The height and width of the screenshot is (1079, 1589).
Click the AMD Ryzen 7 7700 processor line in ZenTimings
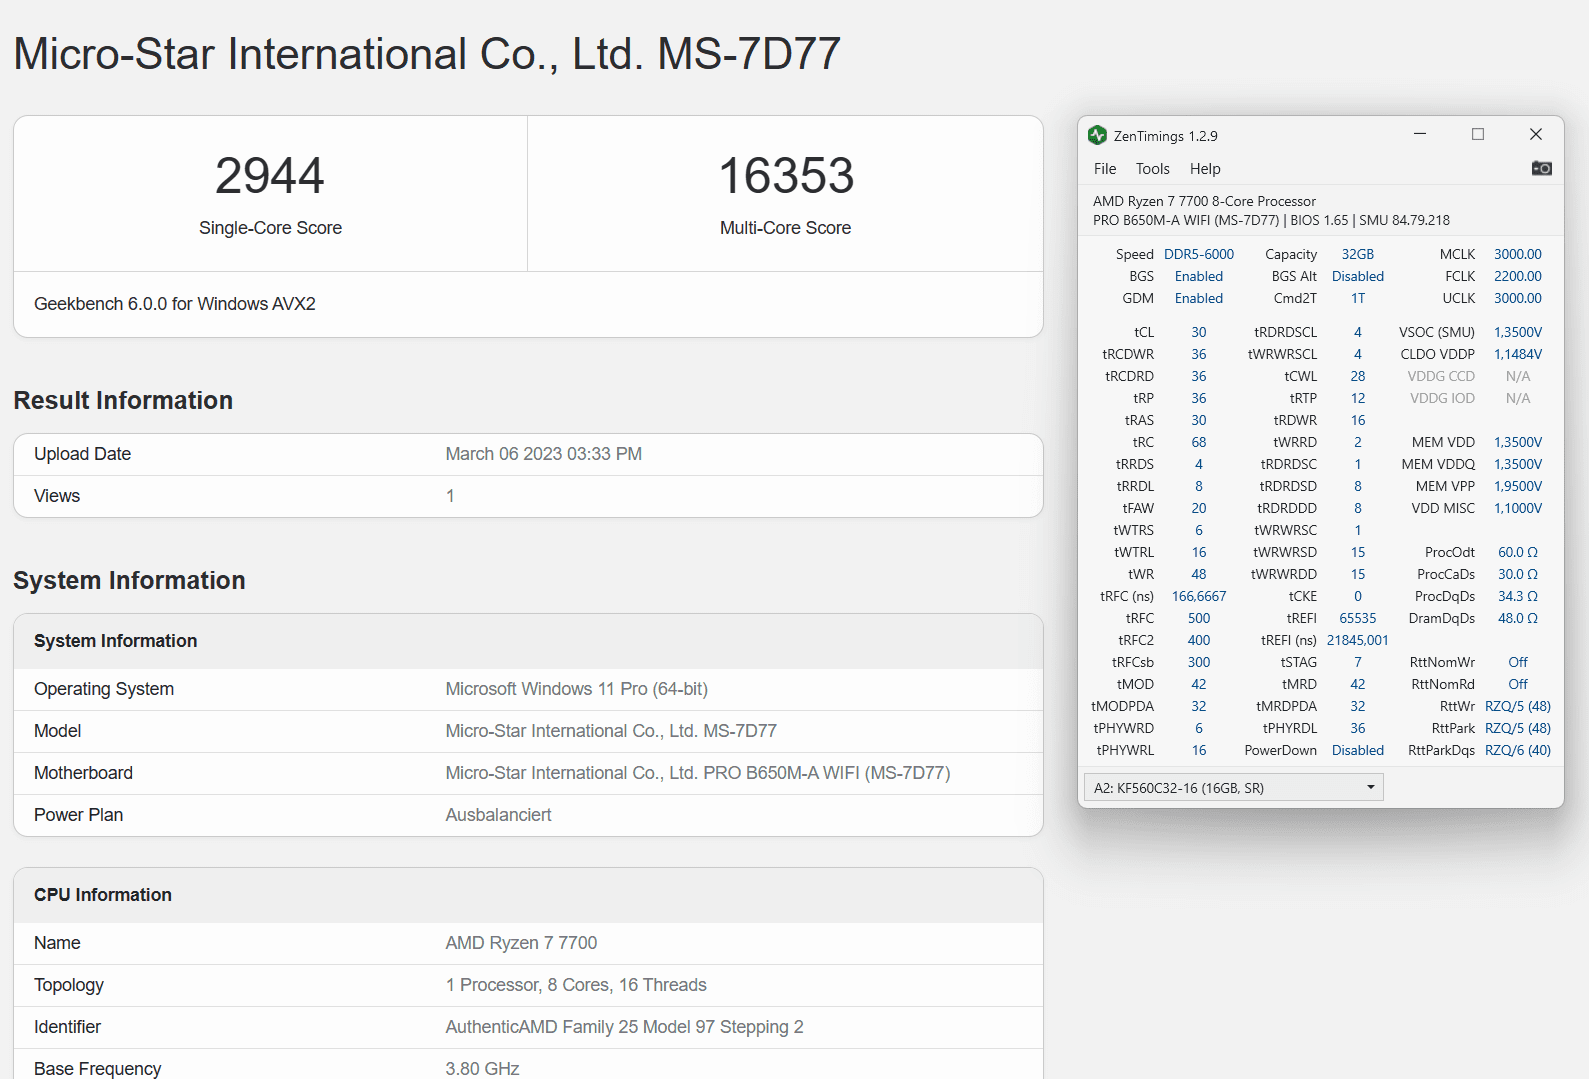1204,201
